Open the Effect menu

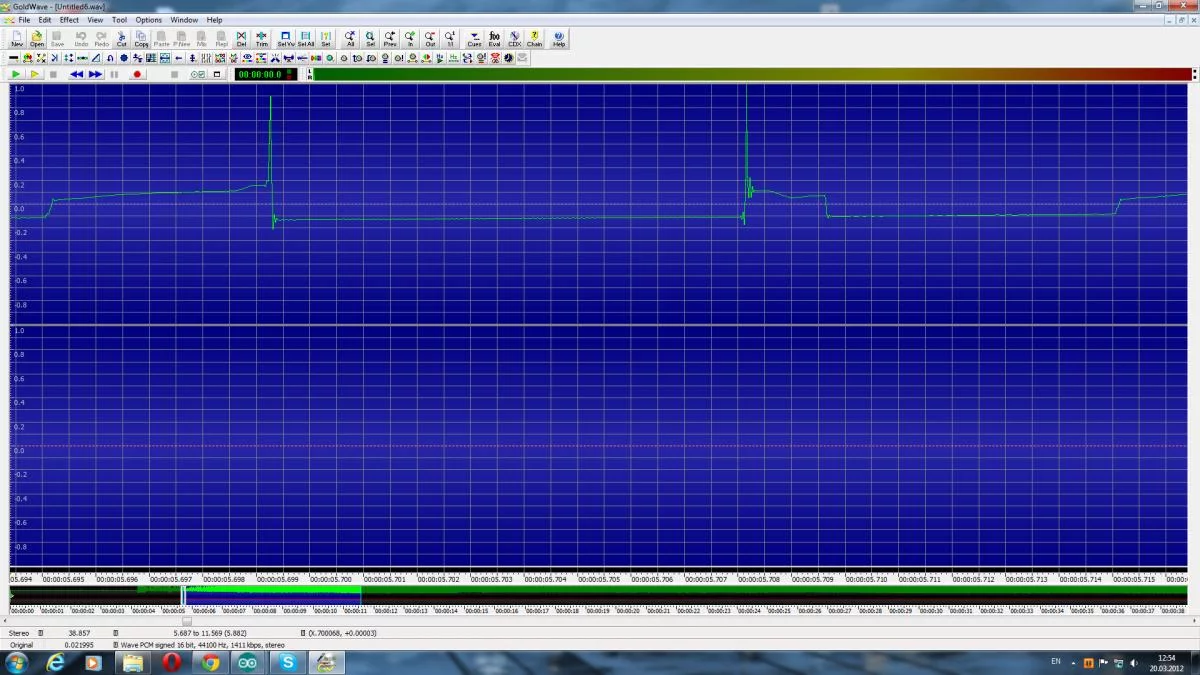tap(69, 20)
